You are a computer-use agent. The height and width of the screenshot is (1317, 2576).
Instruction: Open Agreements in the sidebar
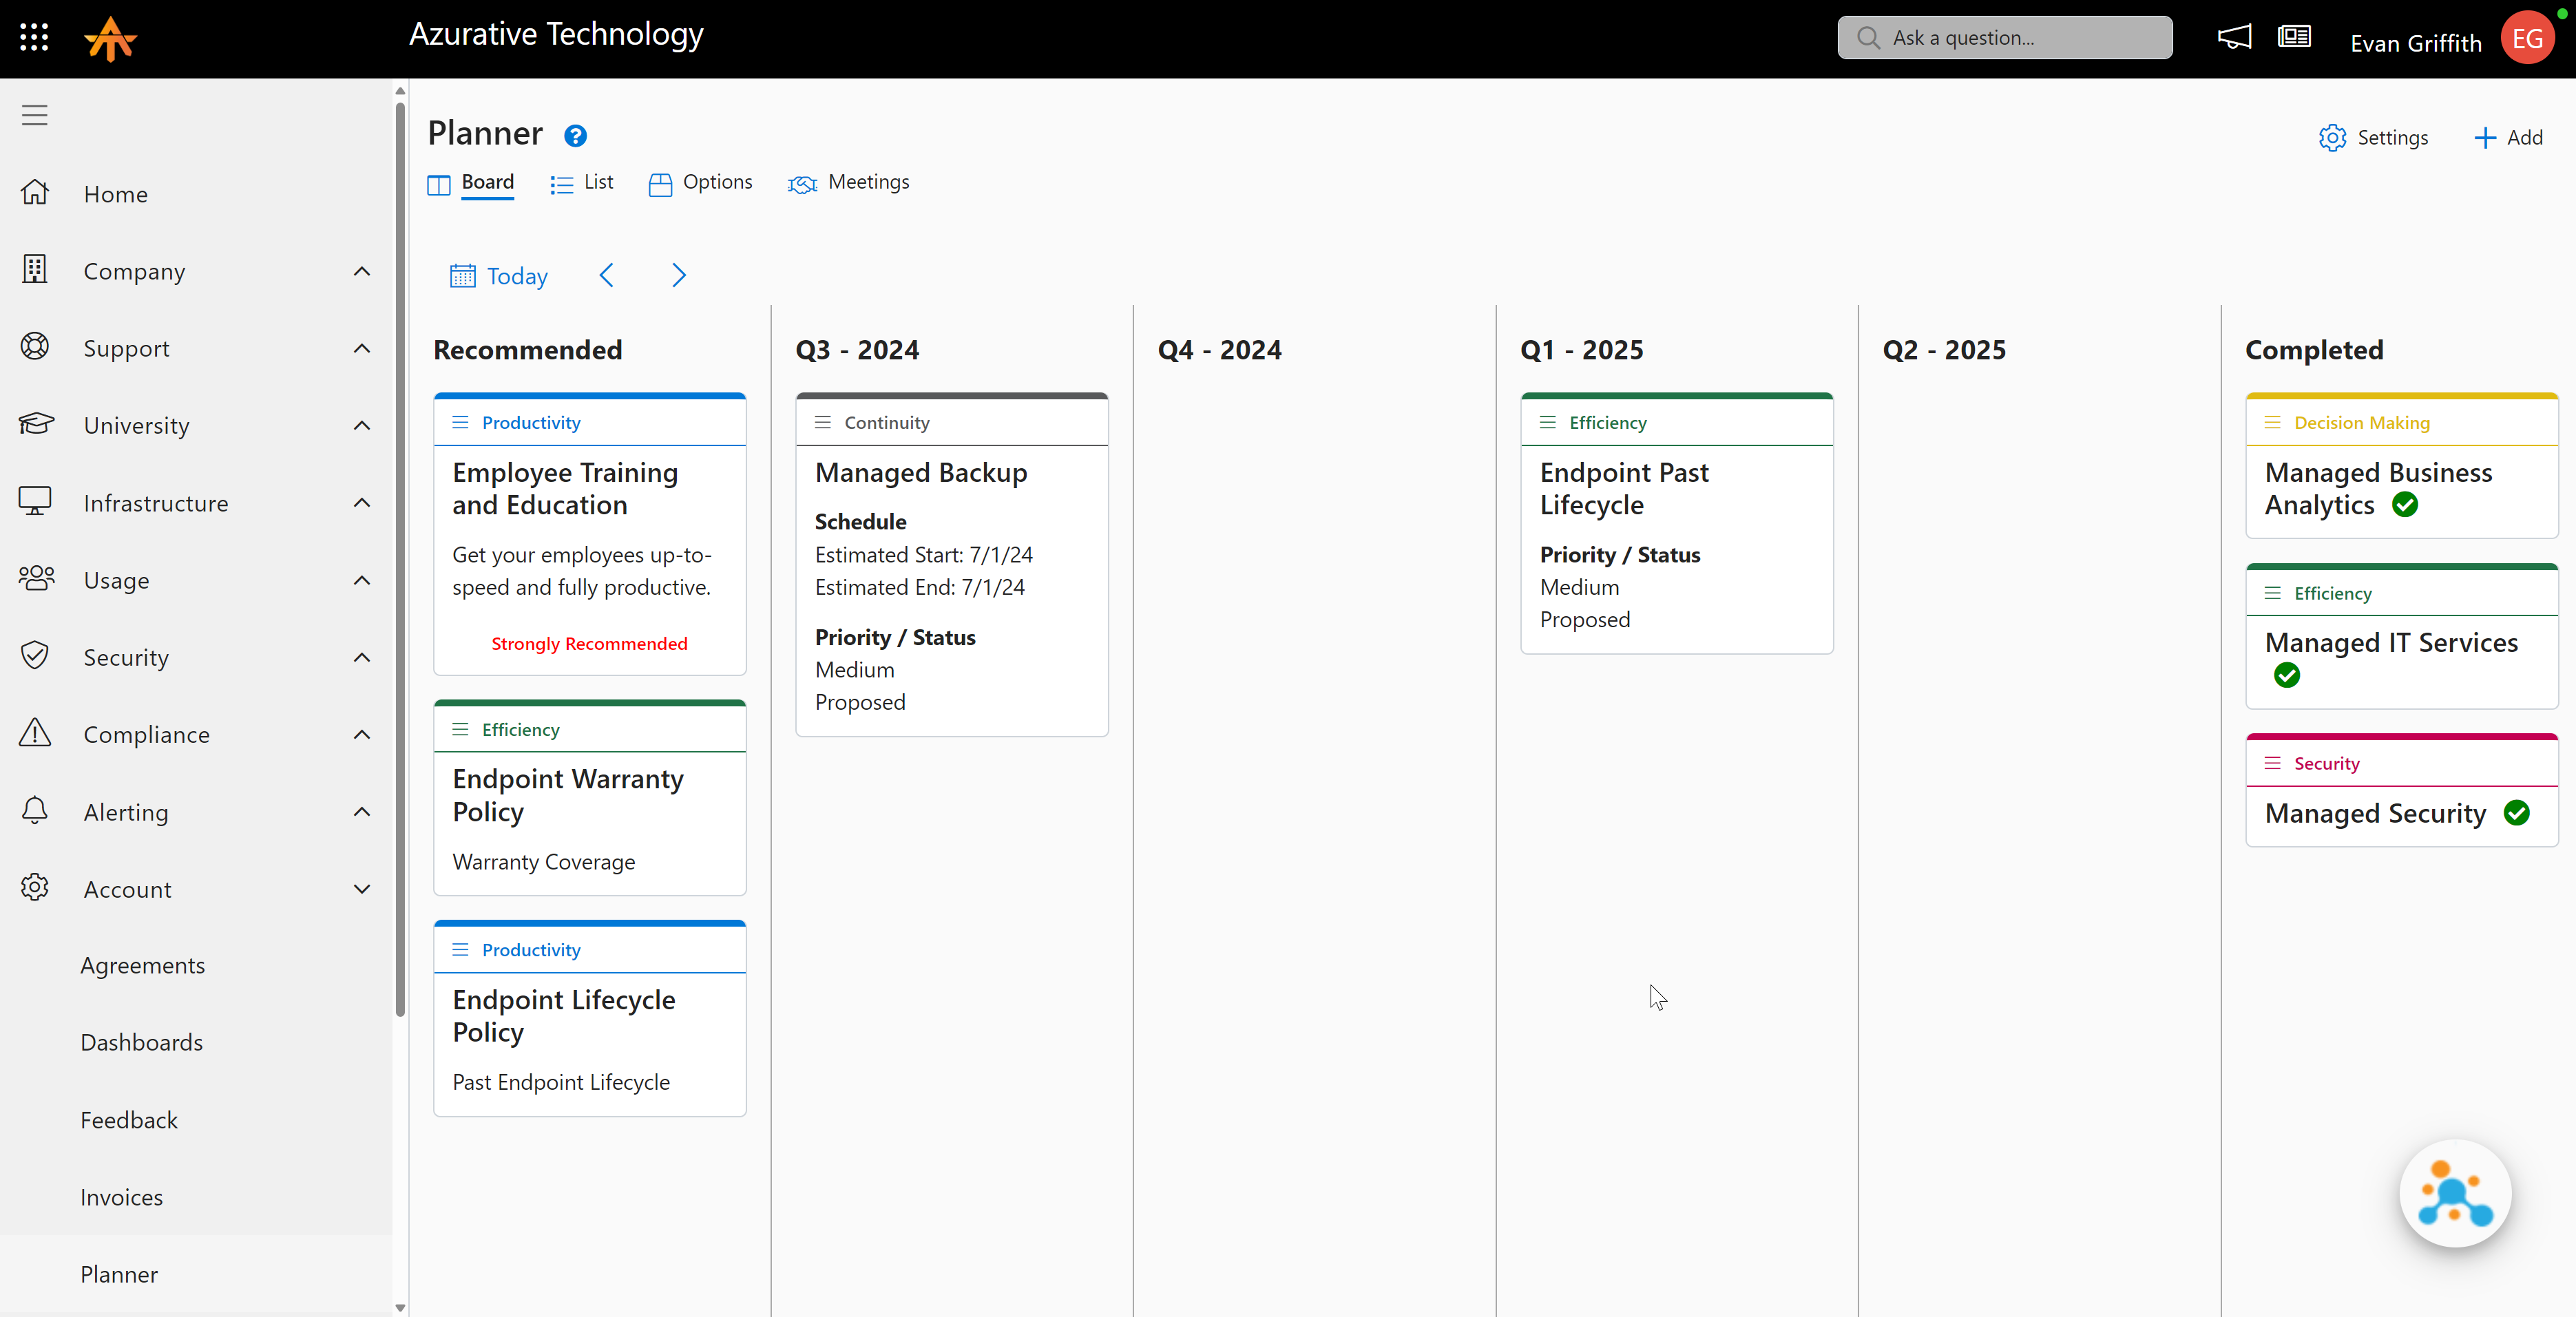pyautogui.click(x=142, y=965)
